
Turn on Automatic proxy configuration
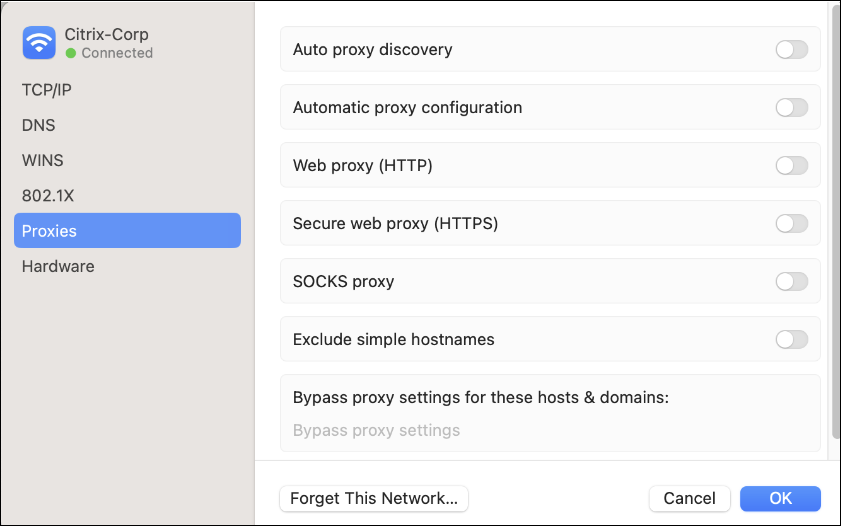pyautogui.click(x=791, y=108)
